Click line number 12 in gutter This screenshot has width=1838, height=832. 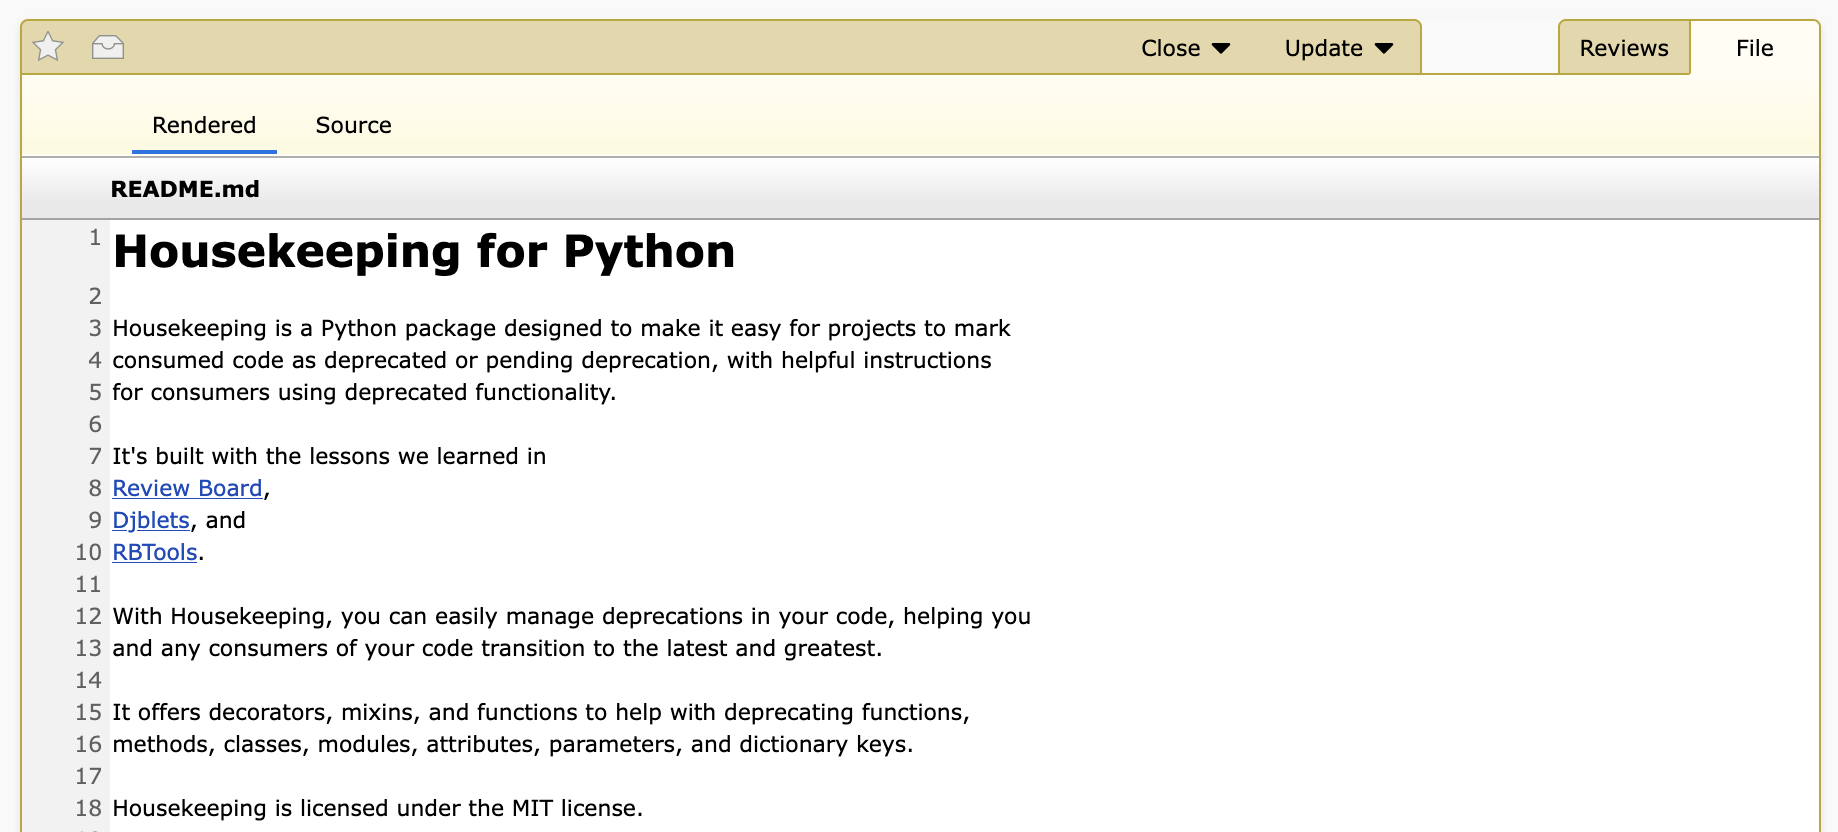click(88, 616)
